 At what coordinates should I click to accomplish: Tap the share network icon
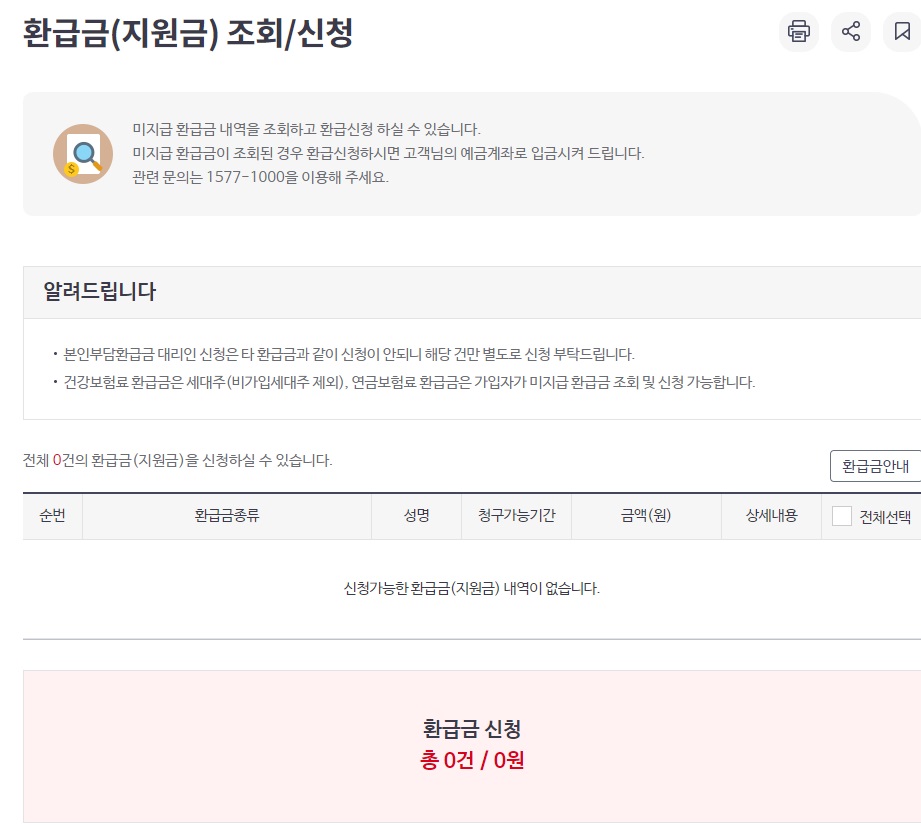pyautogui.click(x=850, y=33)
